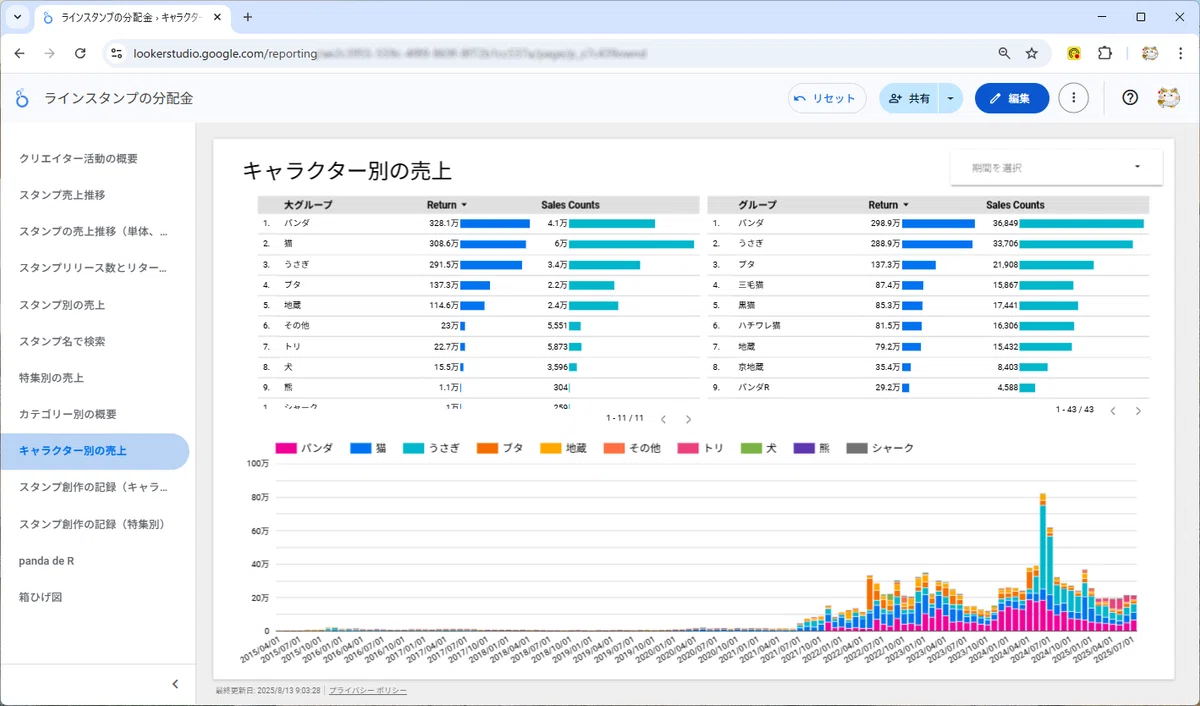Click the 編集 edit button
The width and height of the screenshot is (1200, 706).
click(1011, 98)
